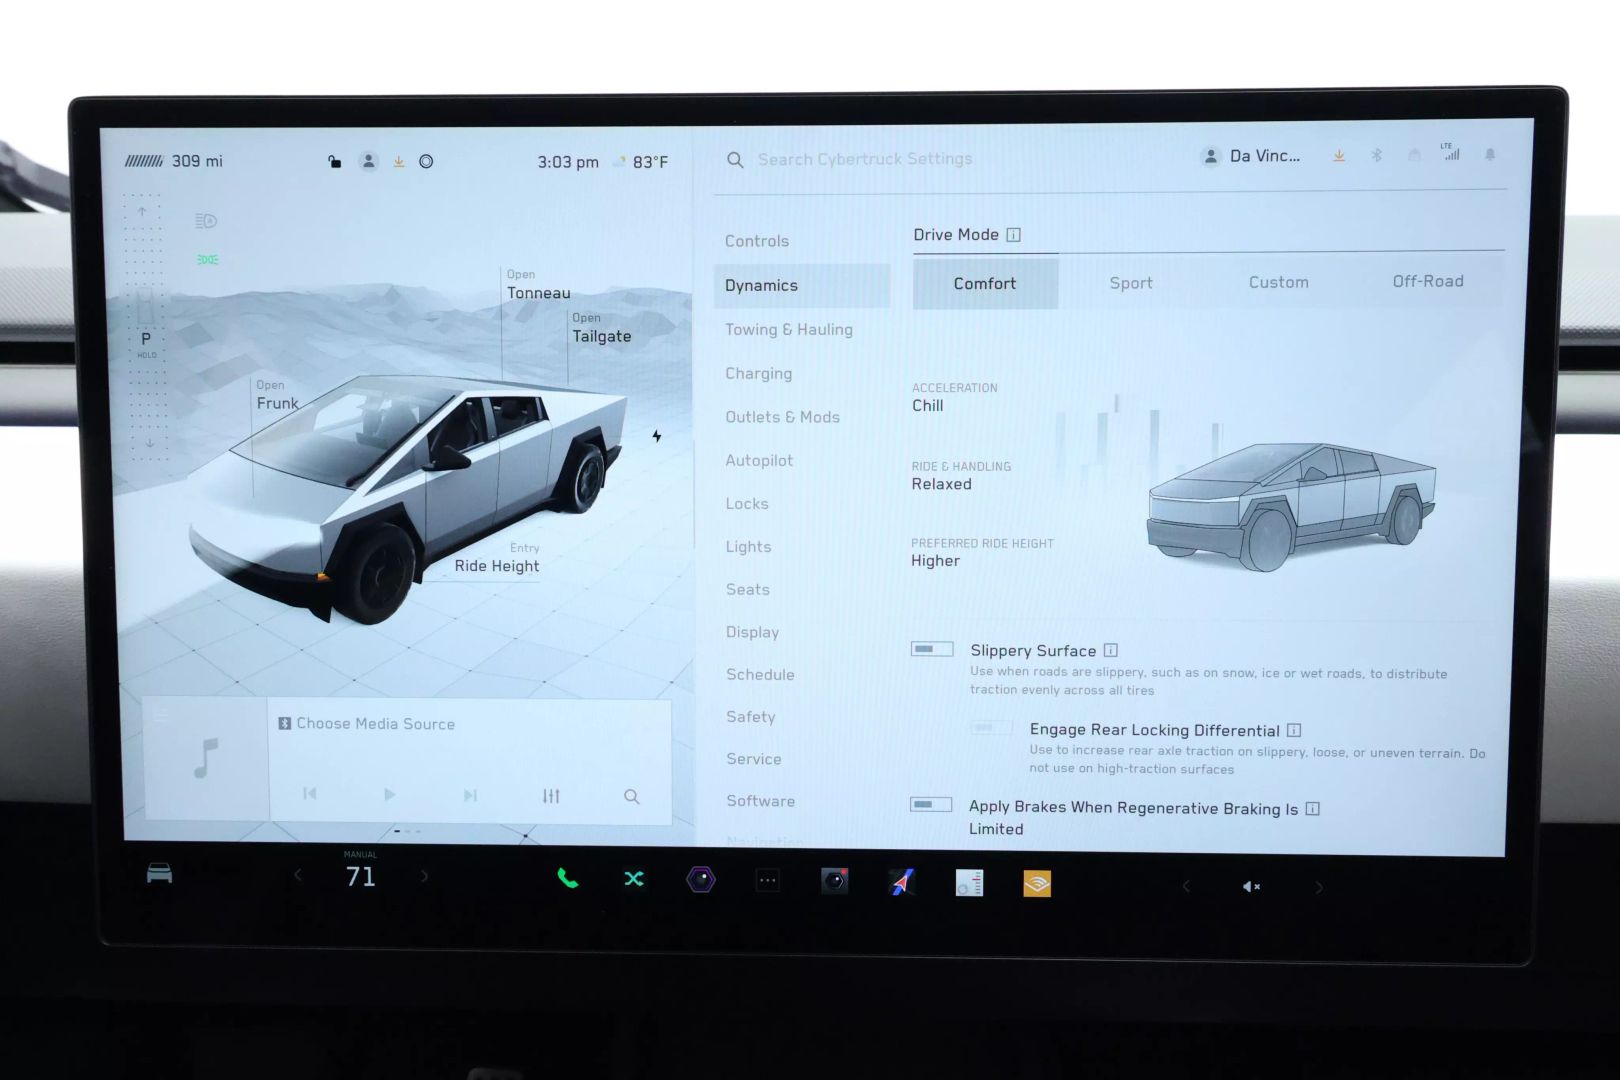Tap the notification bell icon
The image size is (1620, 1080).
1490,155
